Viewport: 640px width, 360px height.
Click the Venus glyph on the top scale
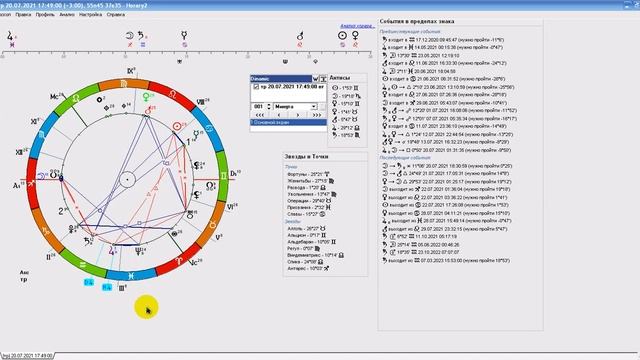pos(356,36)
